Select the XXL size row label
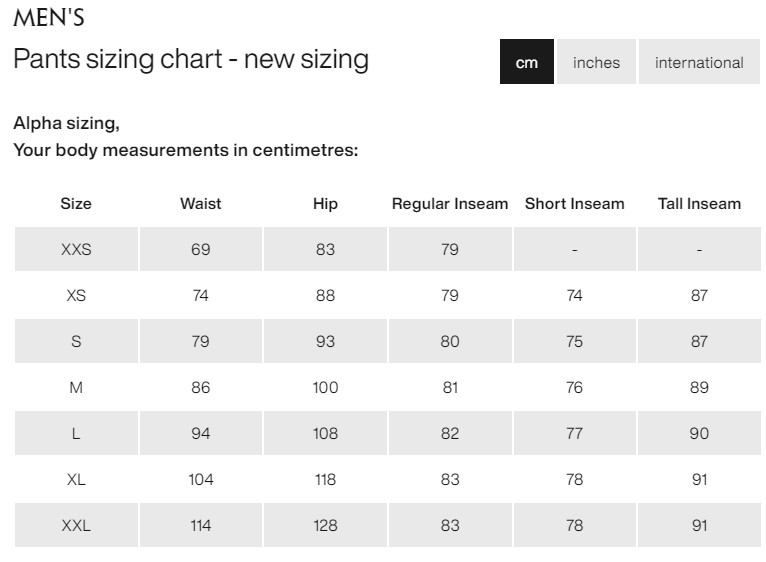Screen dimensions: 766x562 tap(76, 526)
